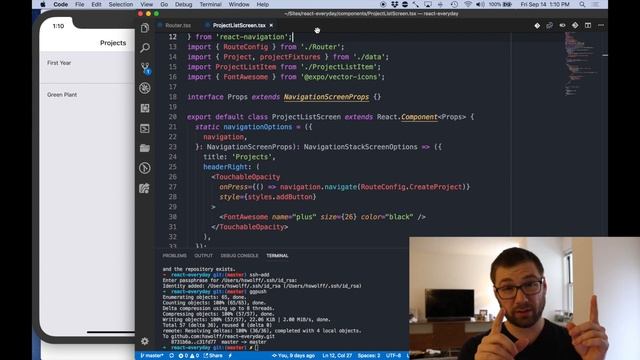Split the editor with the split icon
The image size is (640, 360).
pyautogui.click(x=588, y=25)
